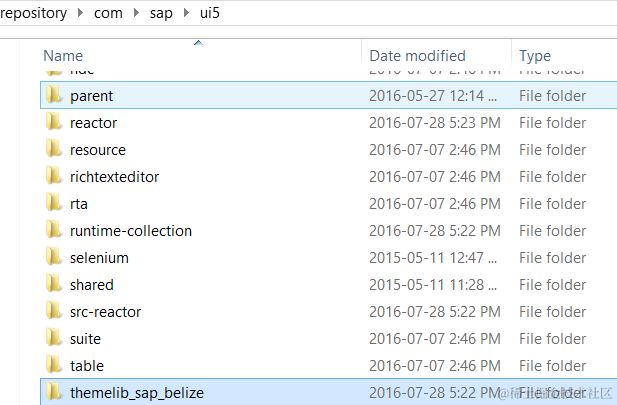The width and height of the screenshot is (617, 405).
Task: Click the richtexteditor folder icon
Action: (54, 176)
